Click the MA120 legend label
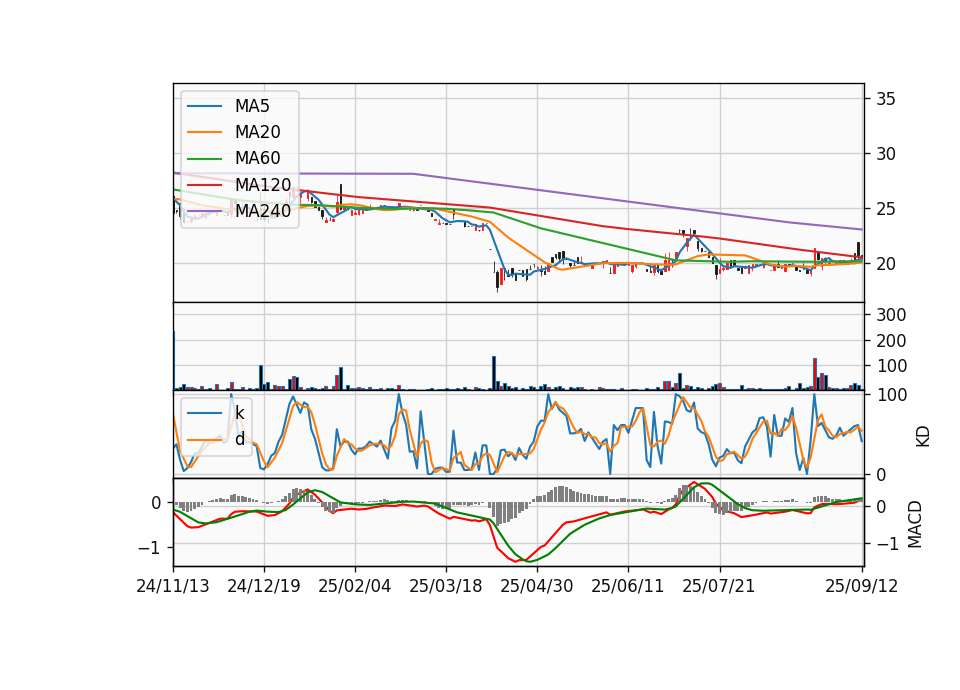This screenshot has width=960, height=690. click(x=263, y=185)
